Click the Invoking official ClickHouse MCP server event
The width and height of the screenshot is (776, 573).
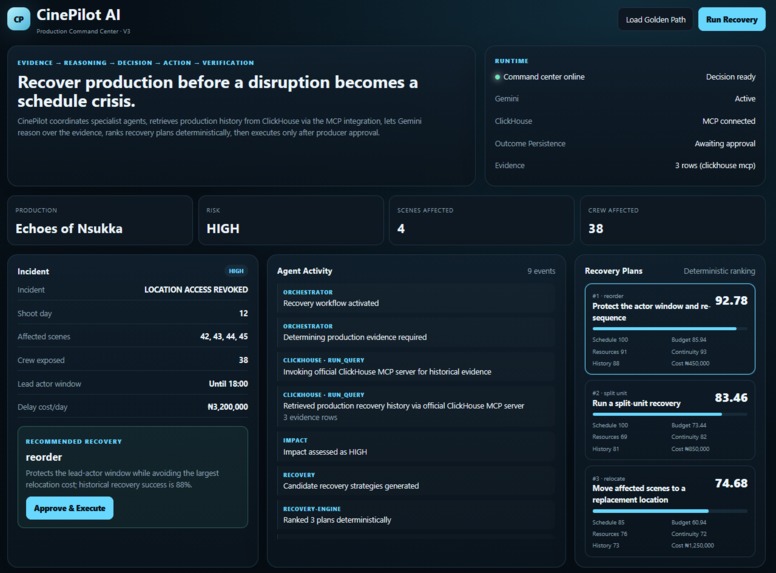[416, 367]
